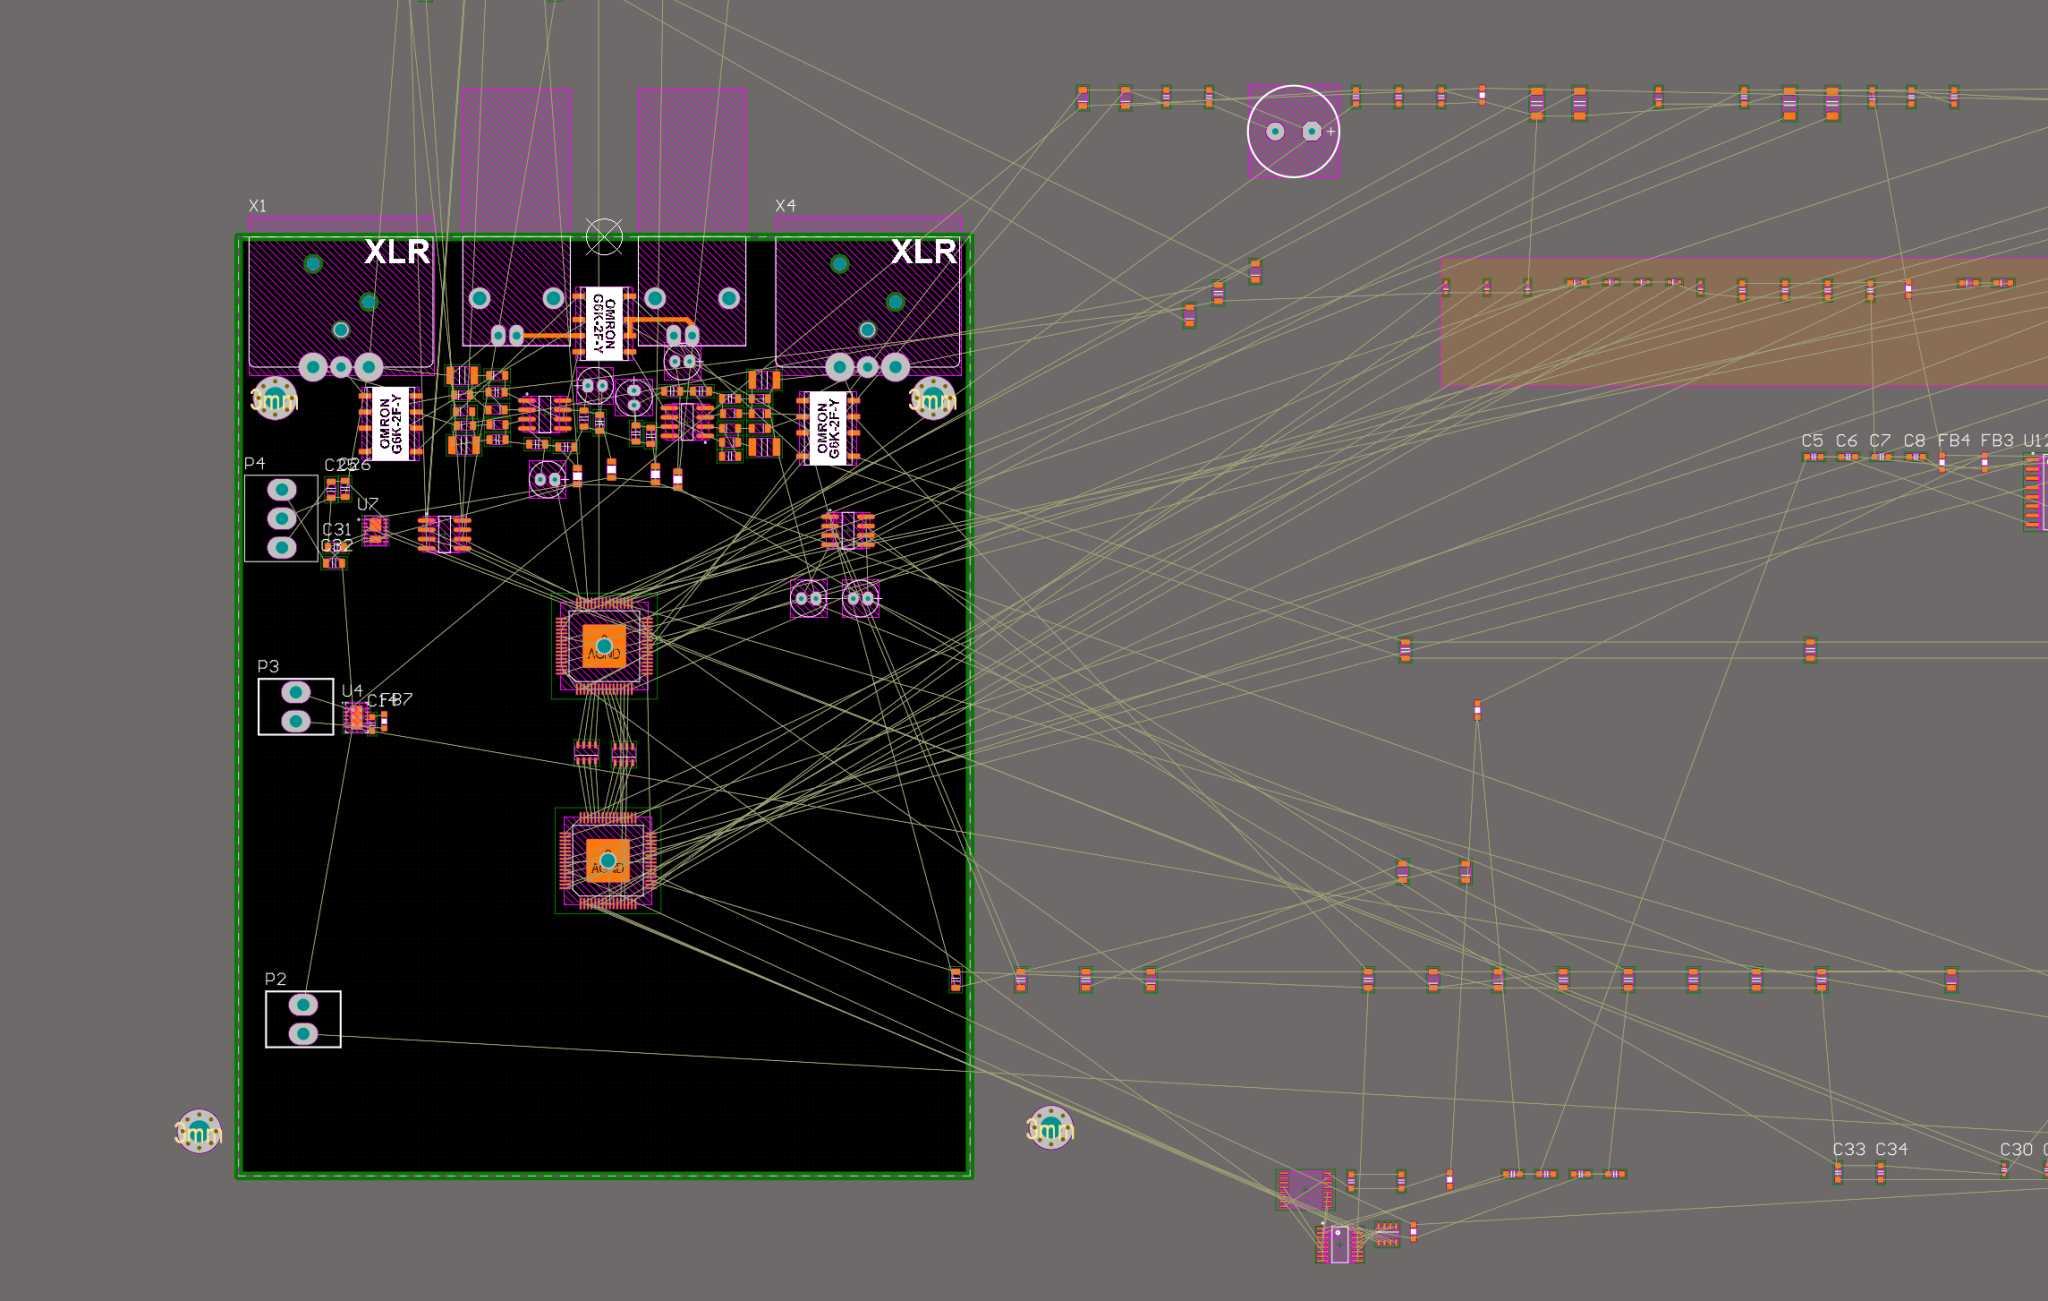
Task: Click the board origin crosshair marker
Action: pos(604,237)
